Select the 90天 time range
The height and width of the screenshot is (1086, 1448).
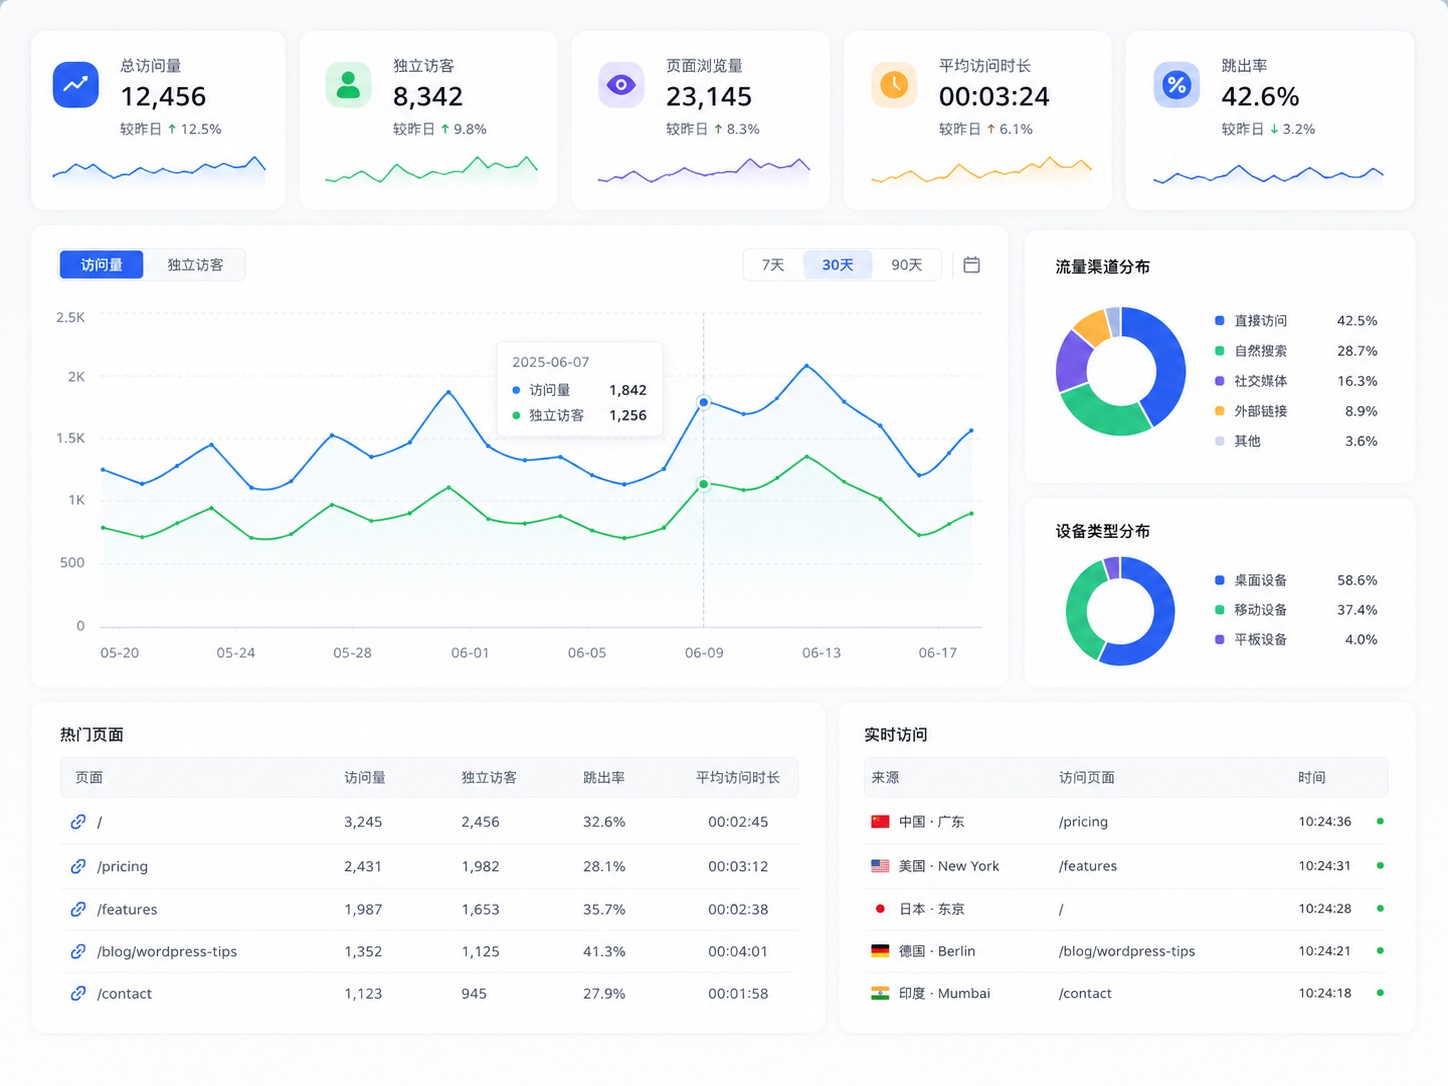click(906, 265)
